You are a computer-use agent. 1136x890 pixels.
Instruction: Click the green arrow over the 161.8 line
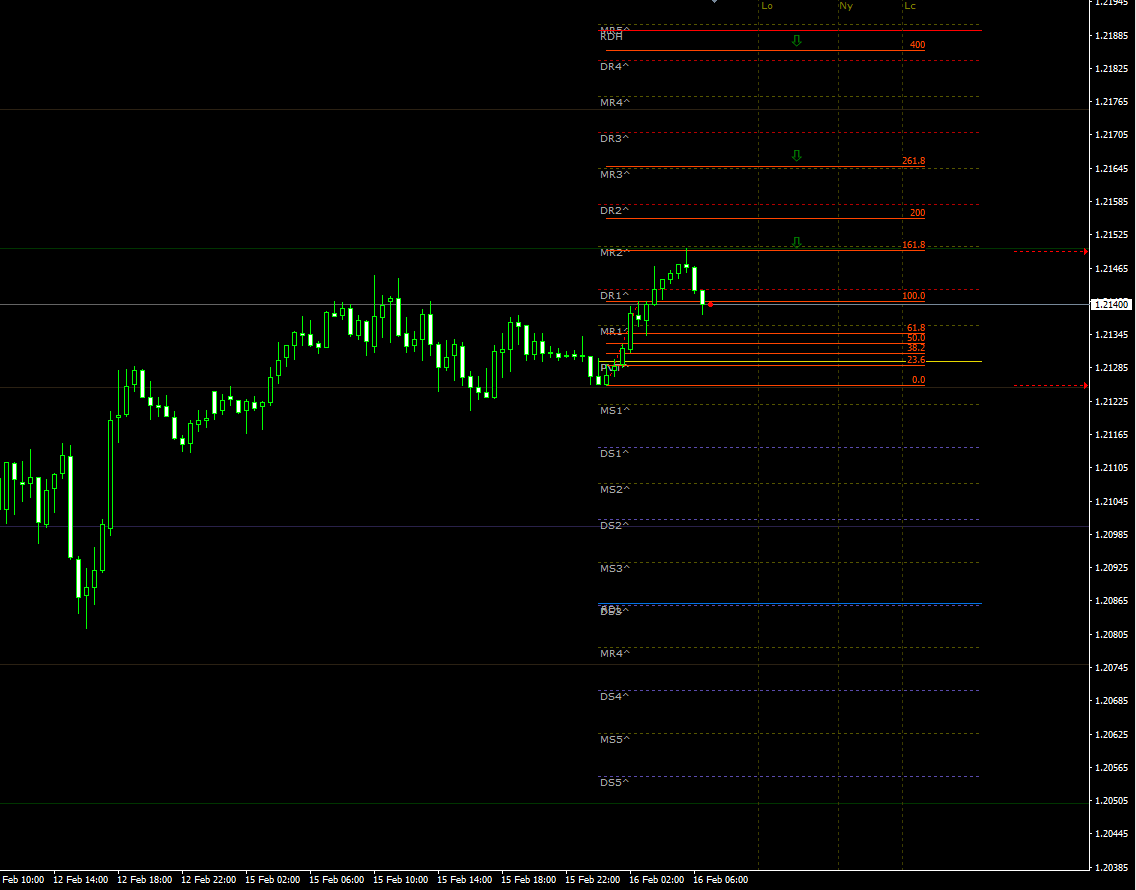[797, 240]
